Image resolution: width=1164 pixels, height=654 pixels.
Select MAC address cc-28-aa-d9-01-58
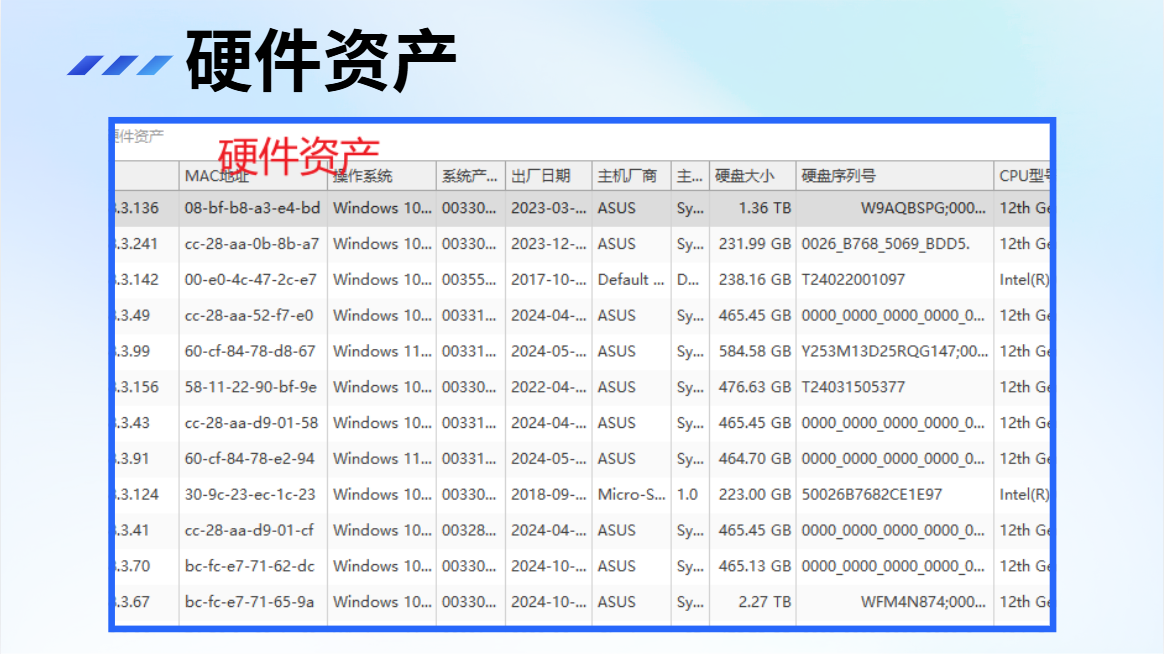pyautogui.click(x=251, y=422)
